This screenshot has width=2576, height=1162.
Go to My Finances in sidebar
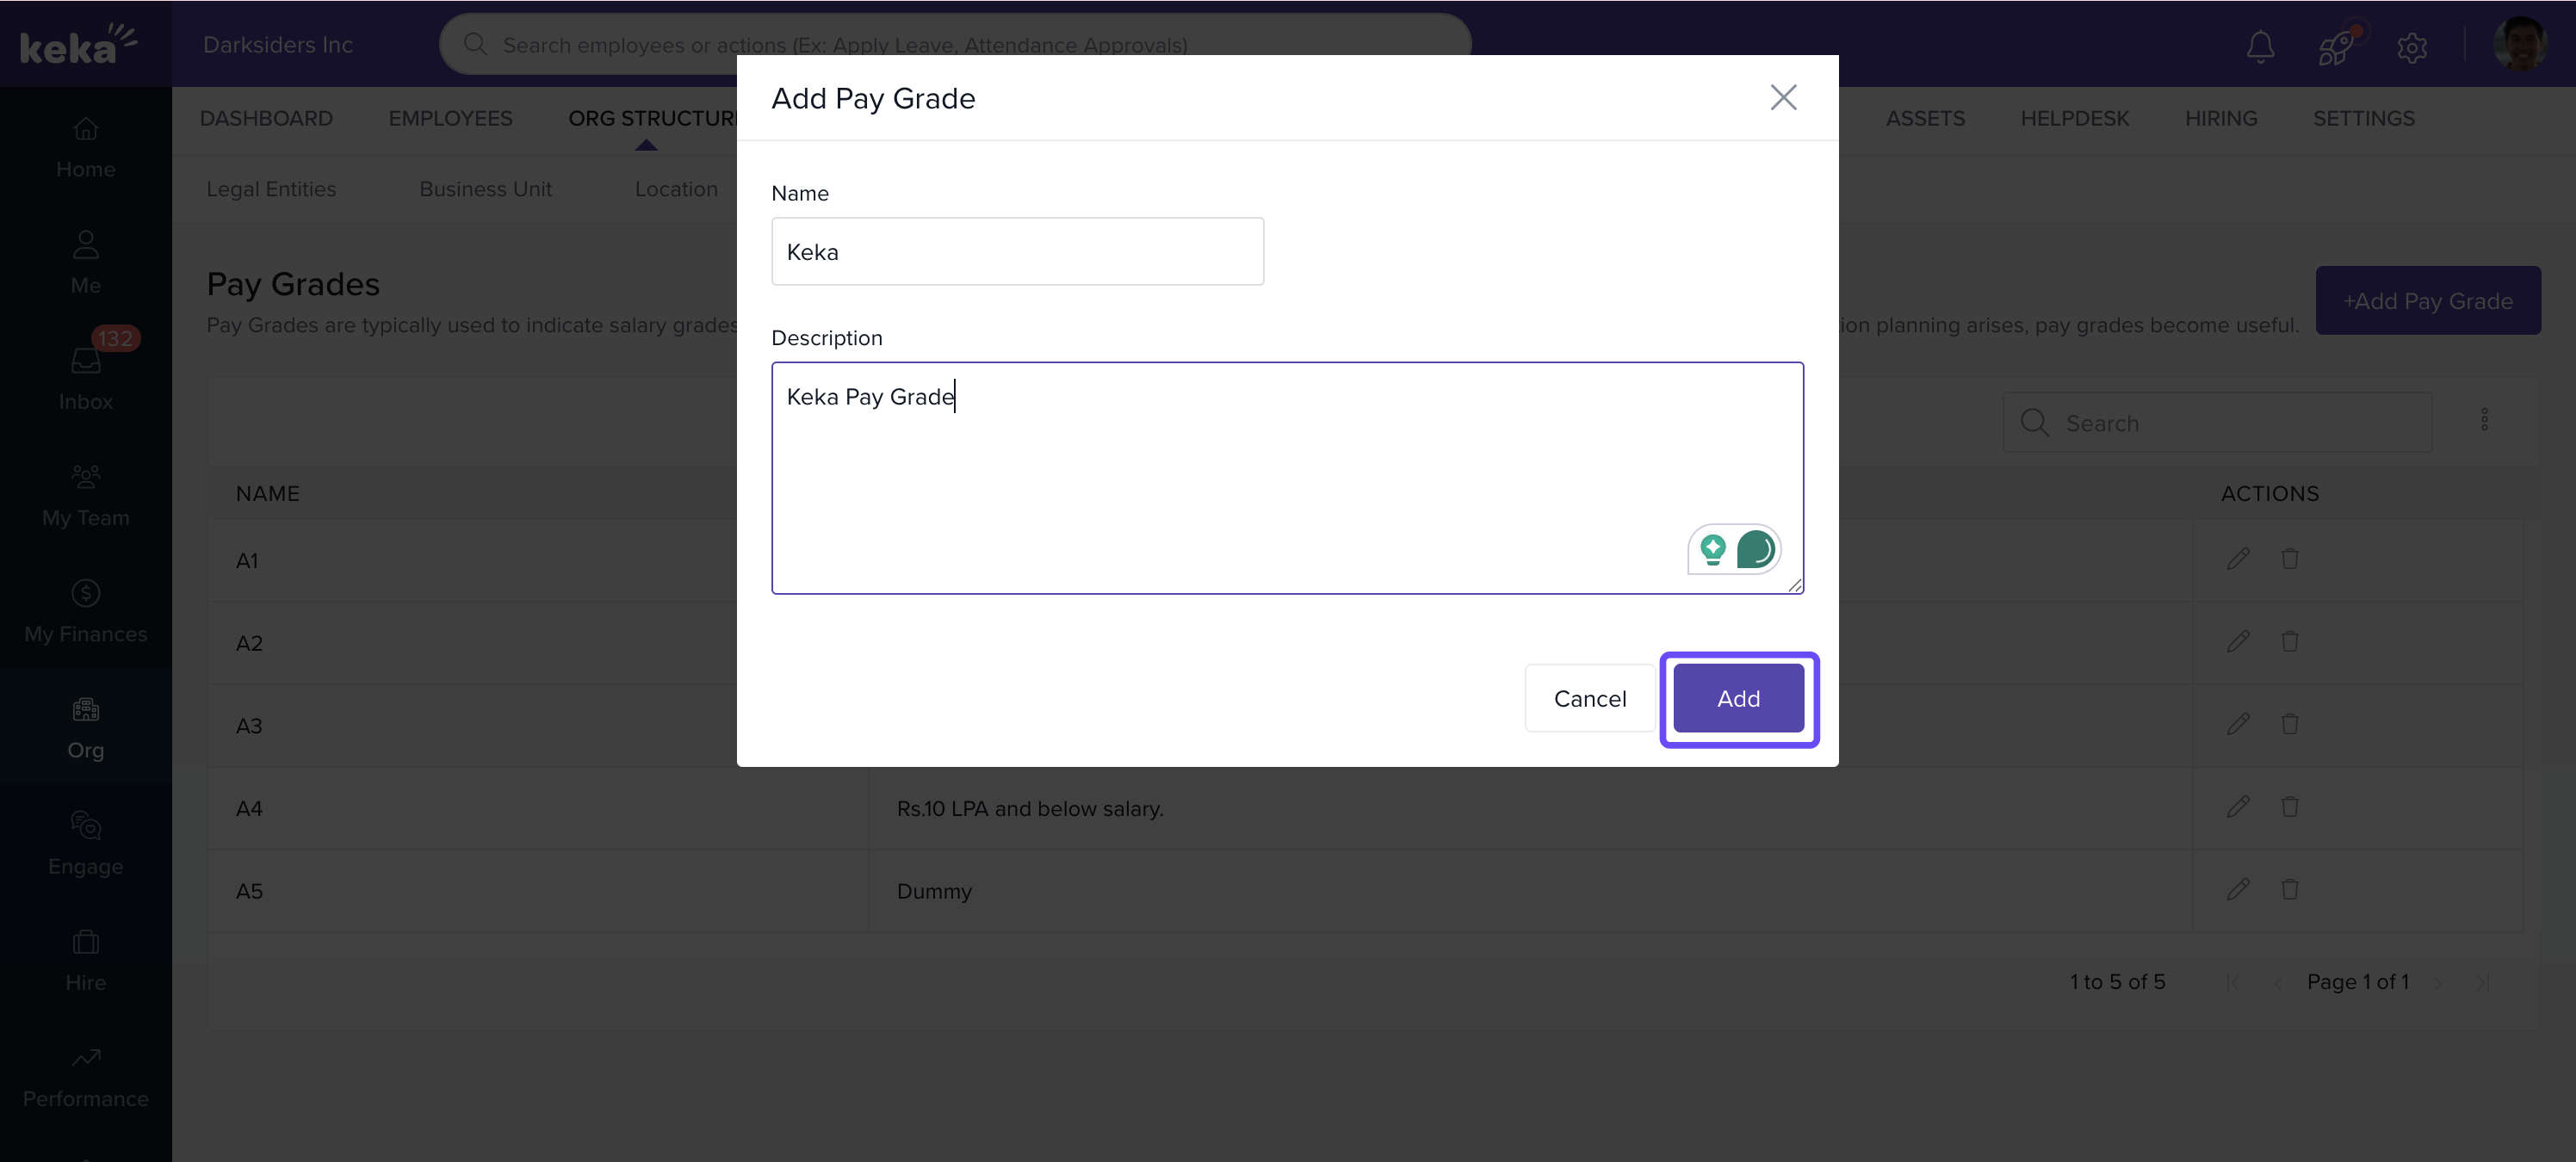pyautogui.click(x=85, y=611)
